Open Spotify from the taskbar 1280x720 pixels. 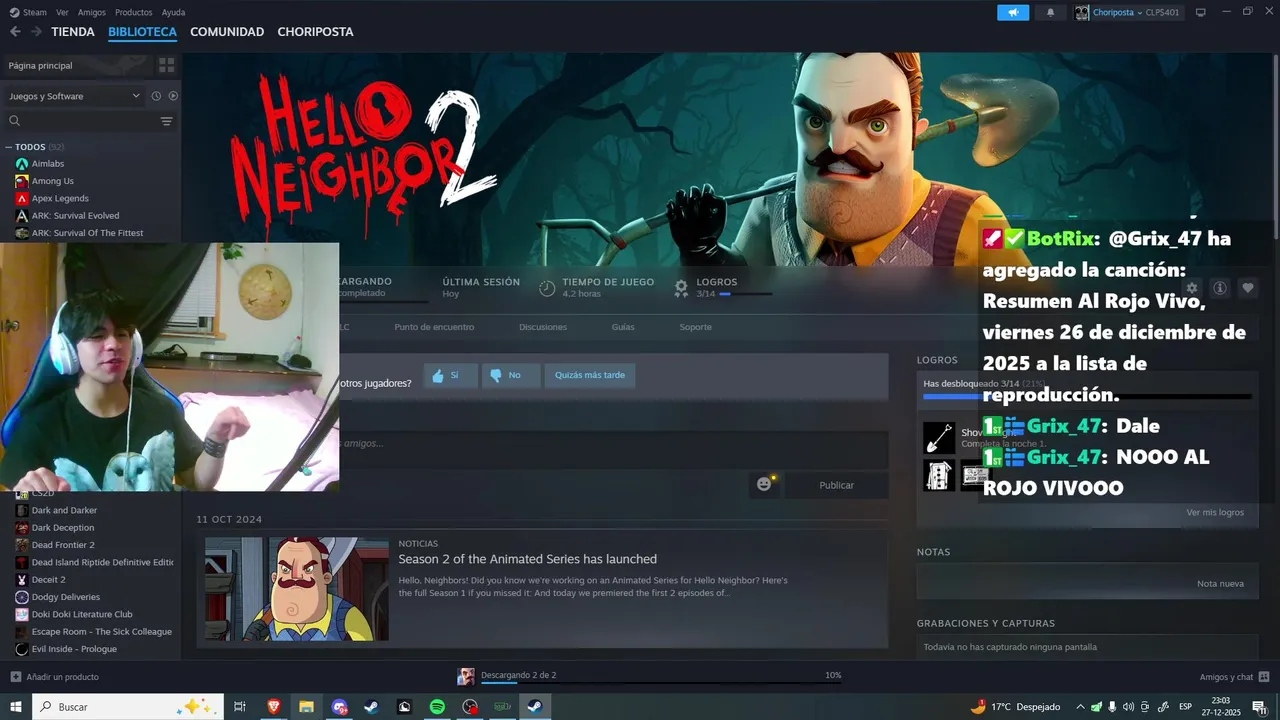pos(437,707)
